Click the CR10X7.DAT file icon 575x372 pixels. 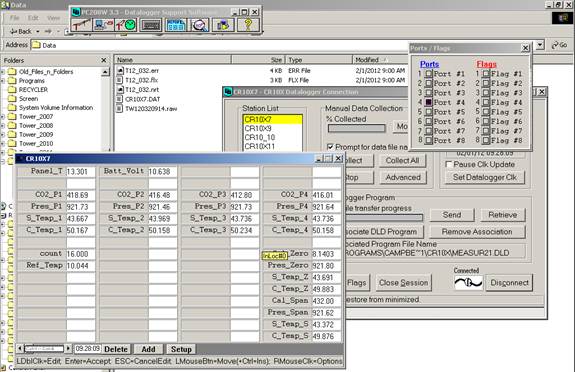coord(120,99)
